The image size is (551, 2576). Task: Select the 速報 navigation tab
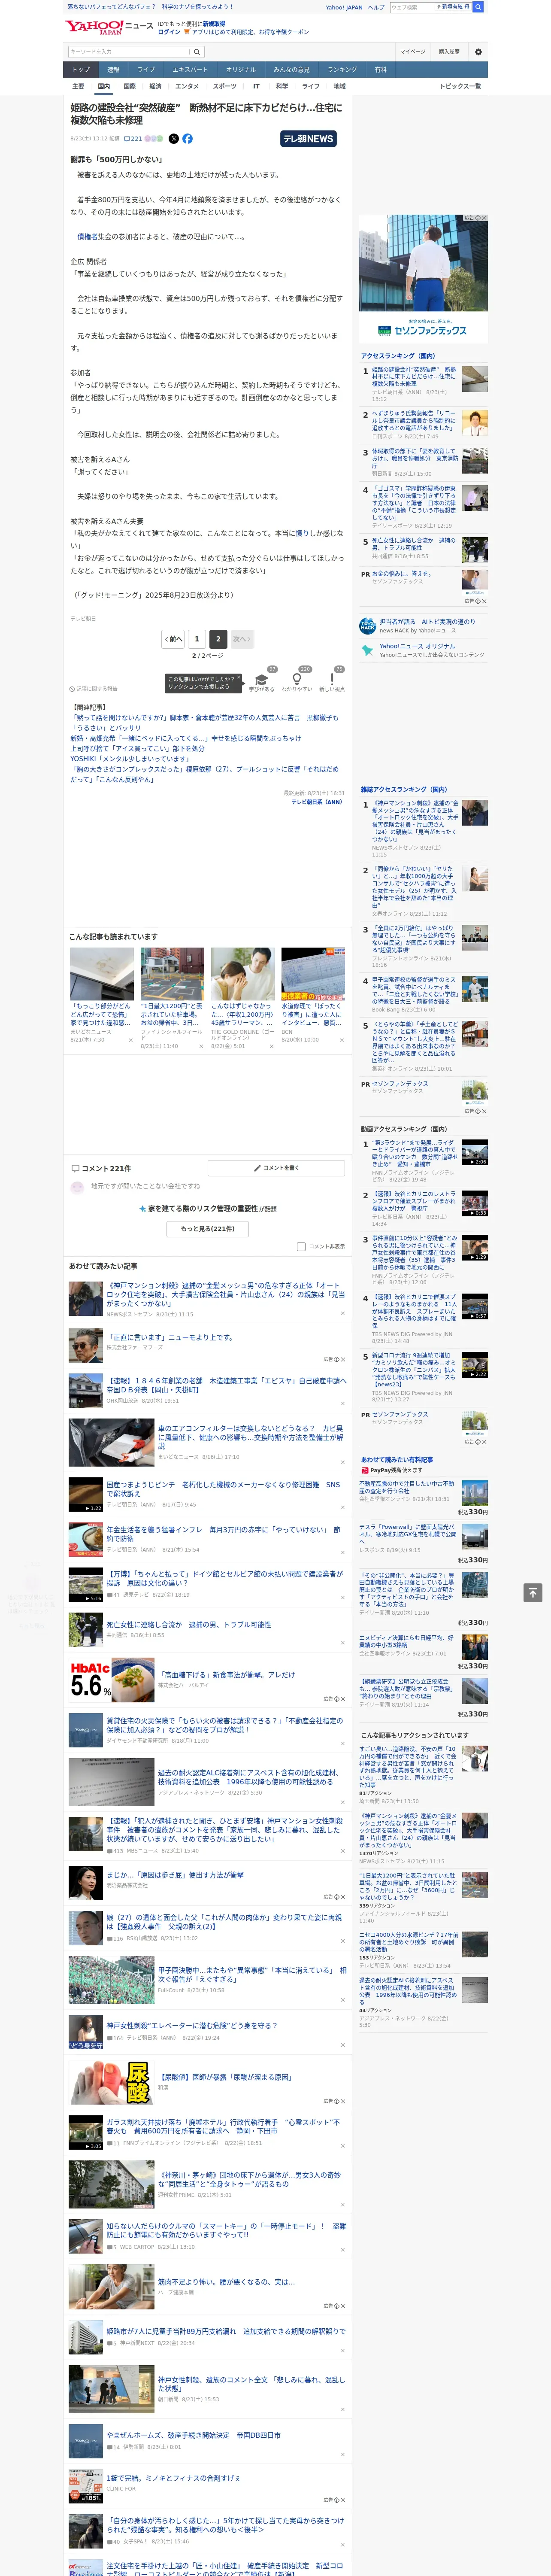(113, 70)
